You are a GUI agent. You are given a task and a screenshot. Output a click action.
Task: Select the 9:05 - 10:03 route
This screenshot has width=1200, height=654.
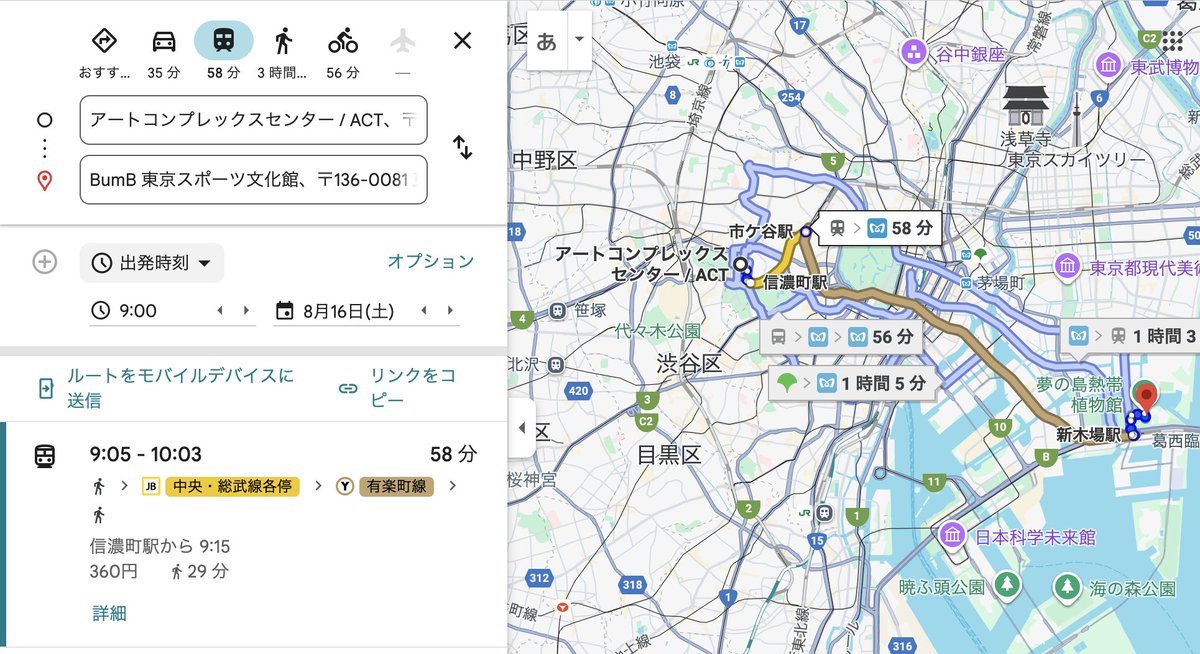tap(255, 534)
